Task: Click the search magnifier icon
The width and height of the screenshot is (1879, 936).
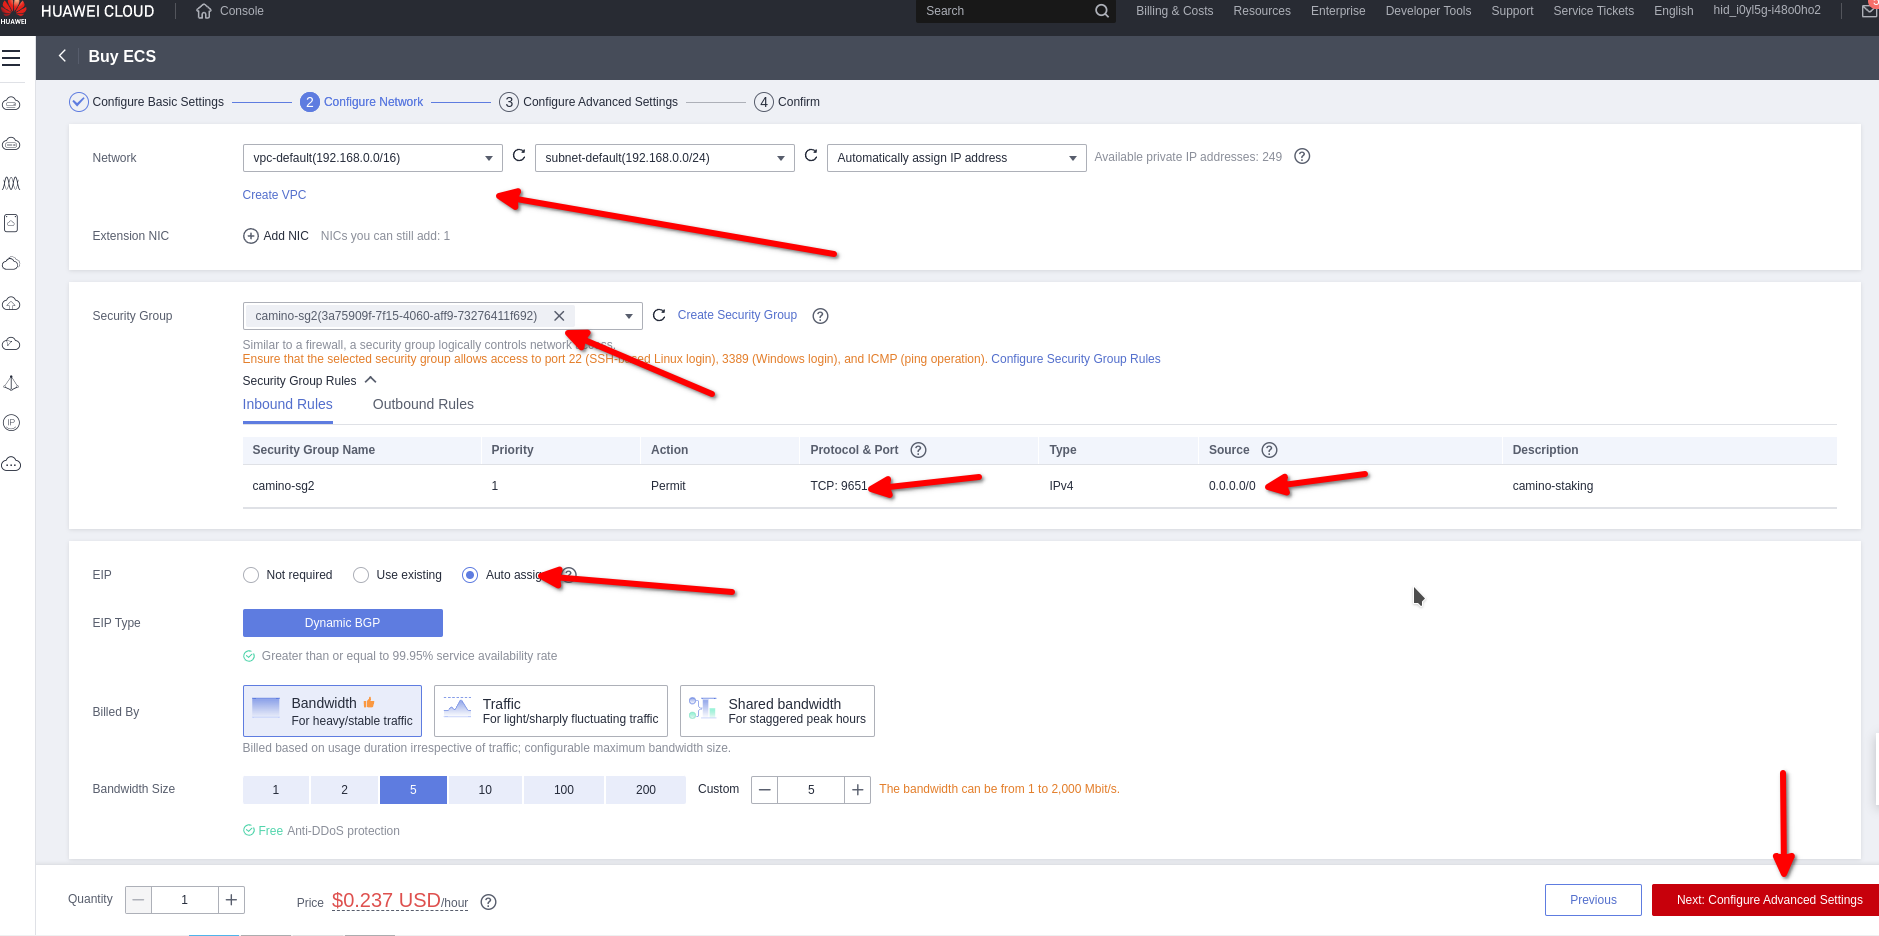Action: [x=1102, y=11]
